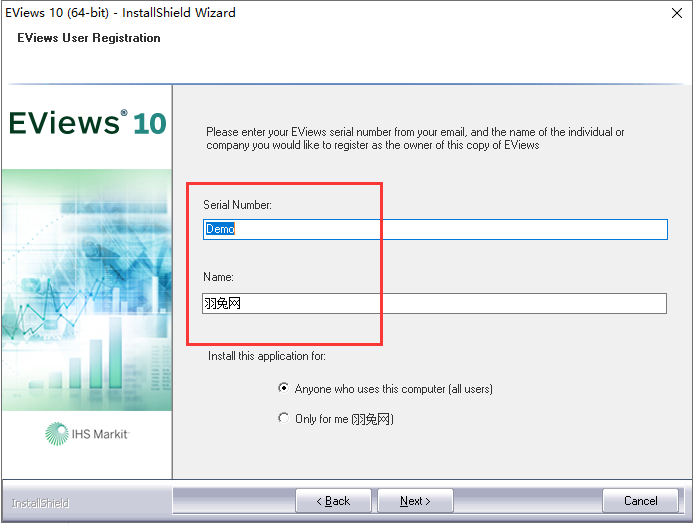Click the window title bar text
696x525 pixels.
pyautogui.click(x=121, y=13)
